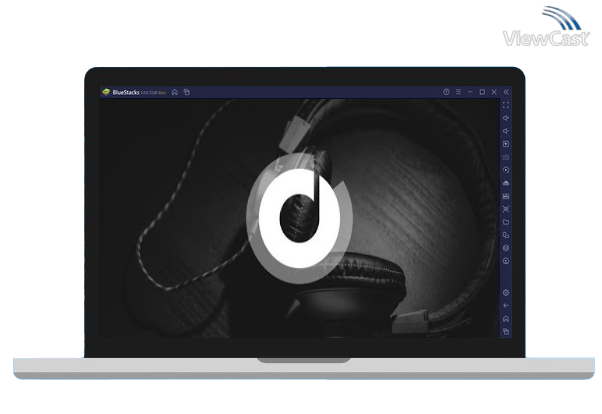The height and width of the screenshot is (414, 602).
Task: Maximize the BlueStacks window
Action: [482, 92]
